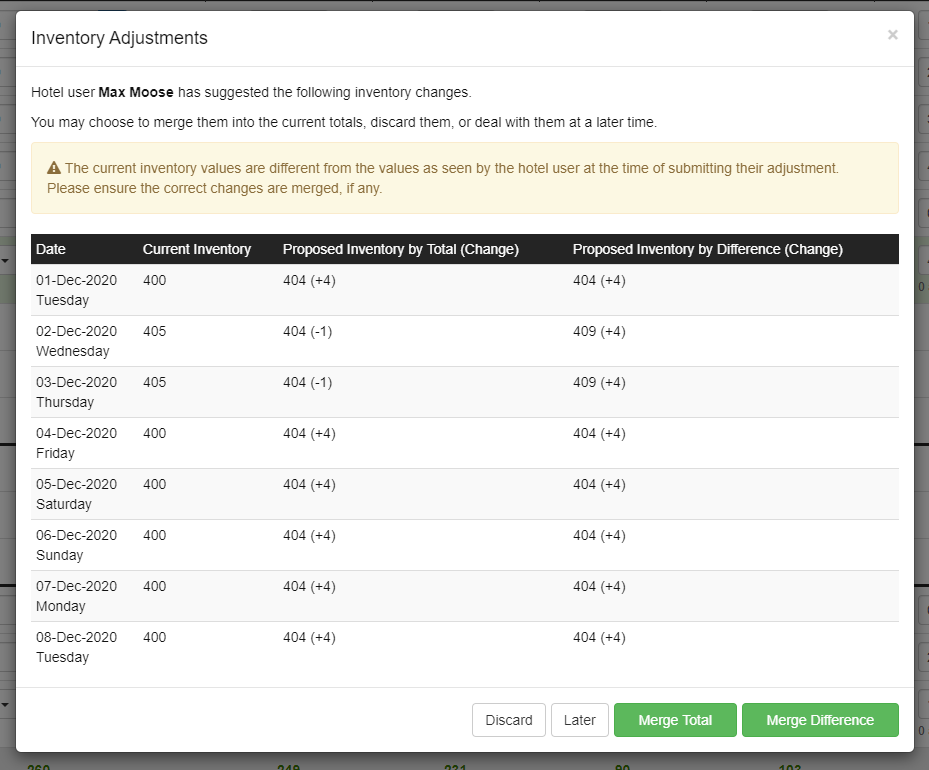Click the 08-Dec-2020 Tuesday date cell
This screenshot has width=929, height=770.
pos(76,647)
